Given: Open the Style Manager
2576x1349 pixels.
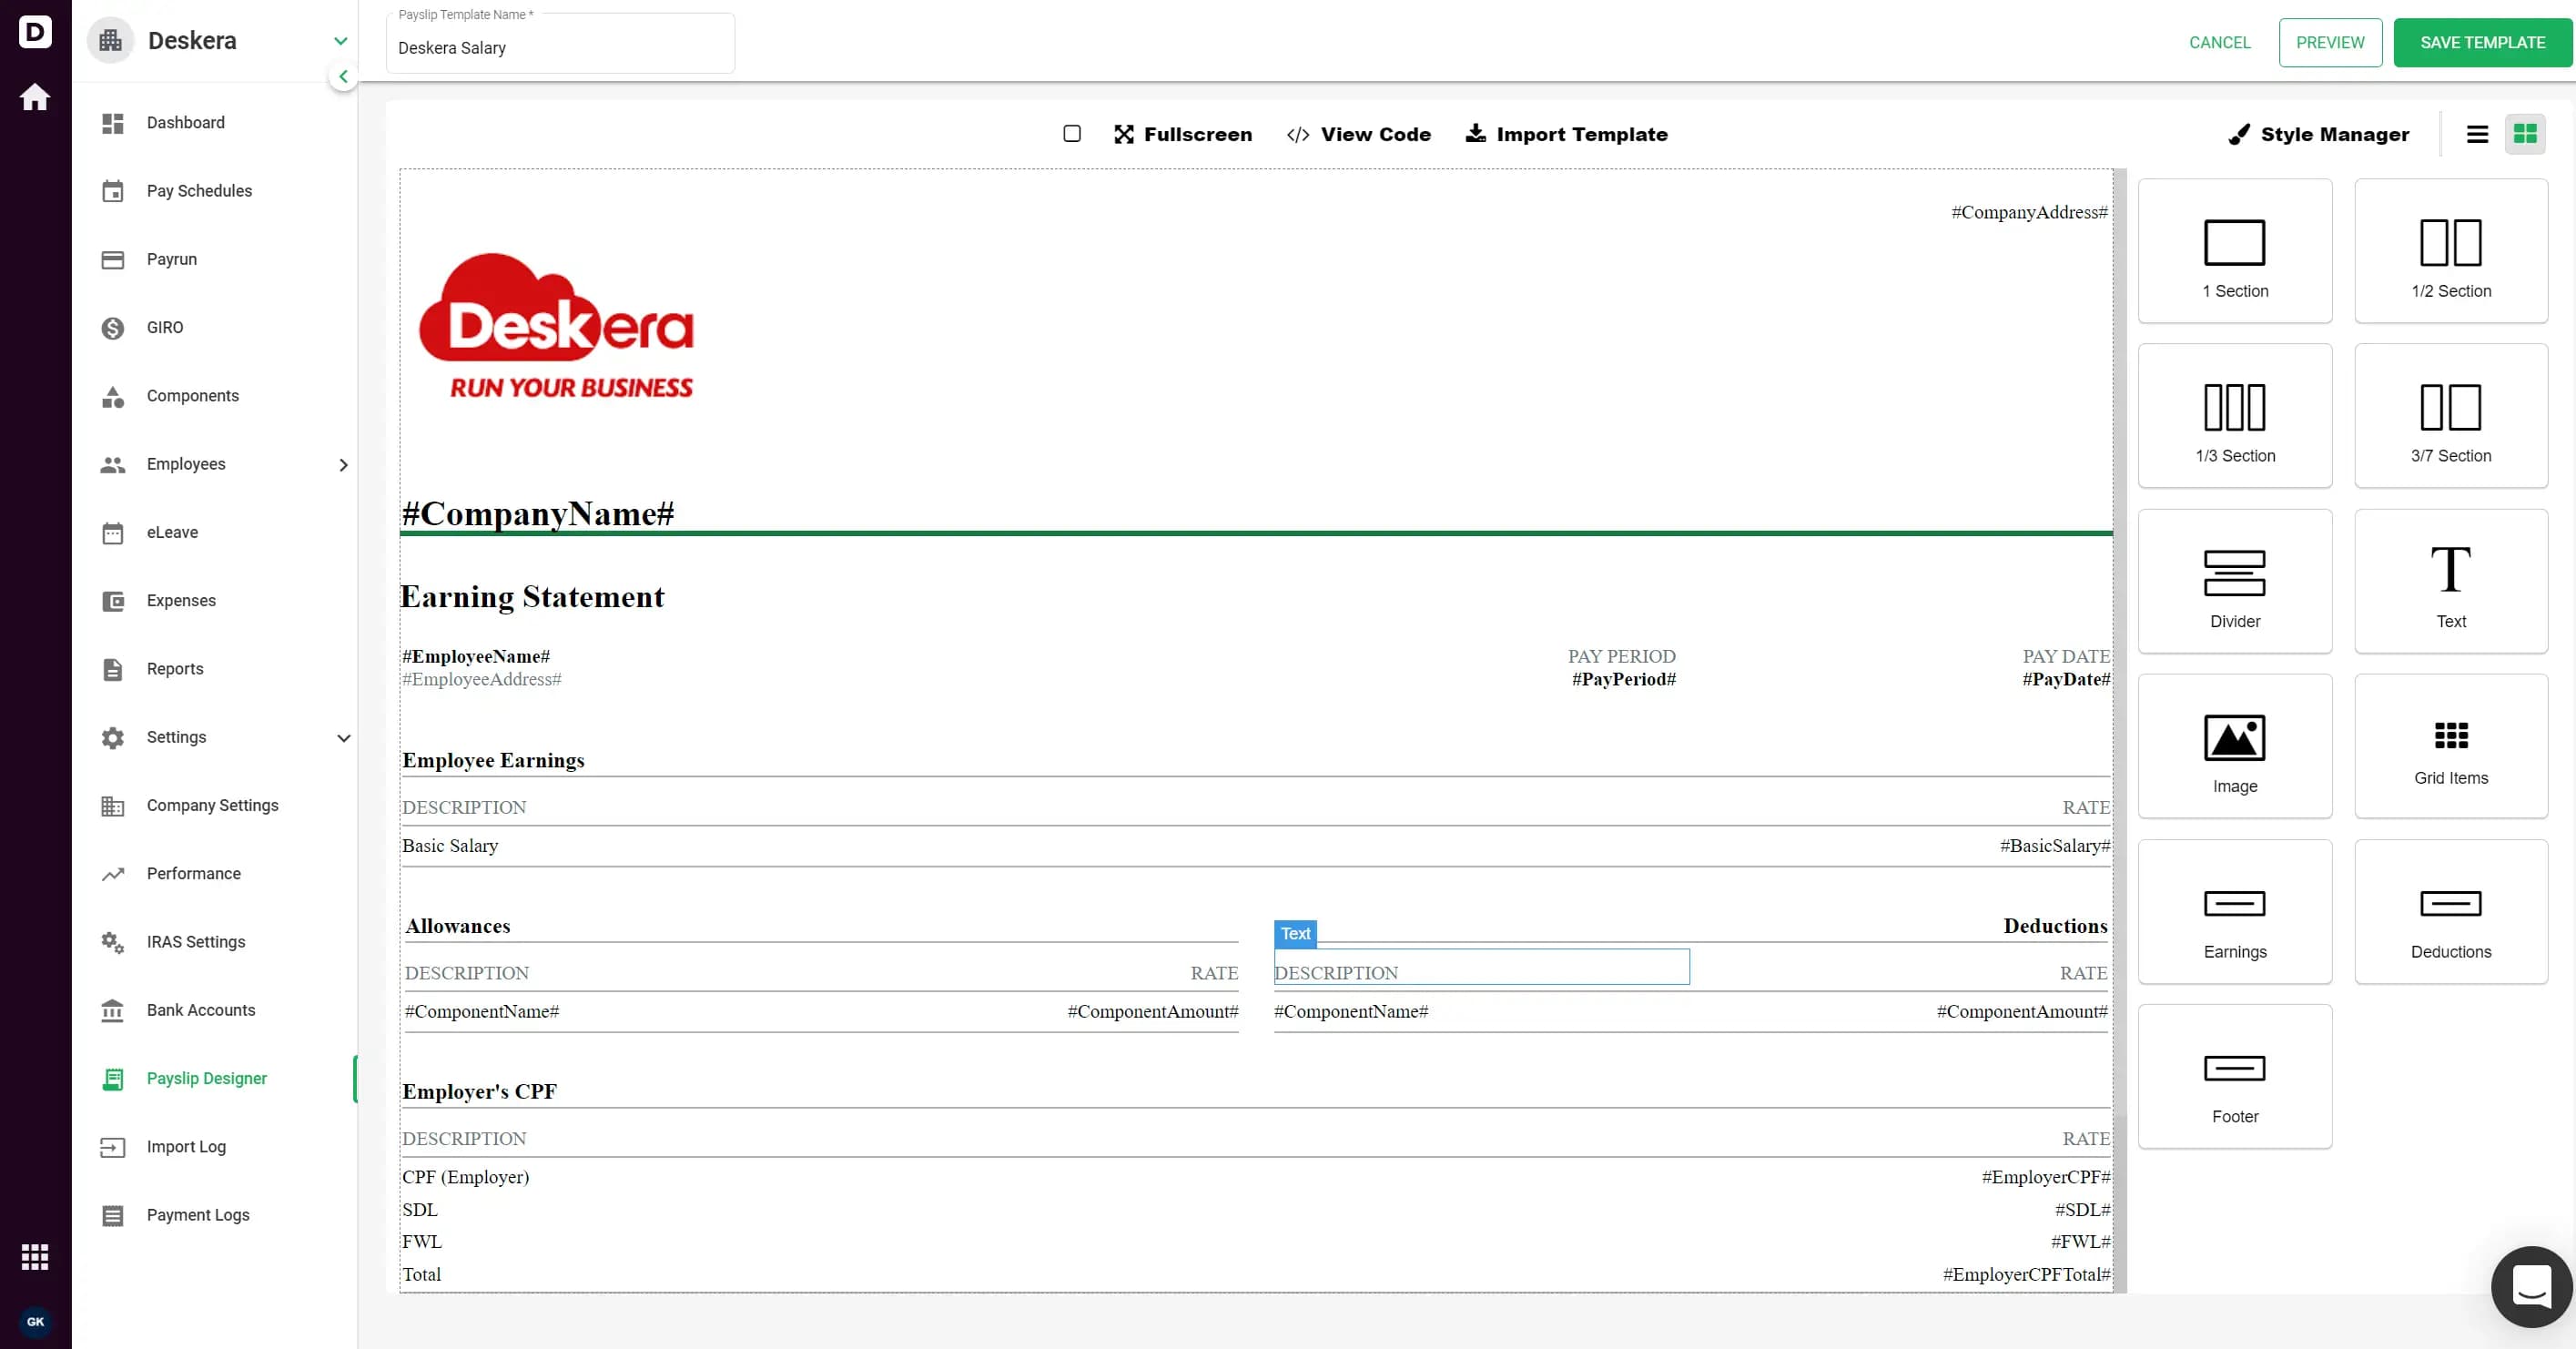Looking at the screenshot, I should (2320, 134).
